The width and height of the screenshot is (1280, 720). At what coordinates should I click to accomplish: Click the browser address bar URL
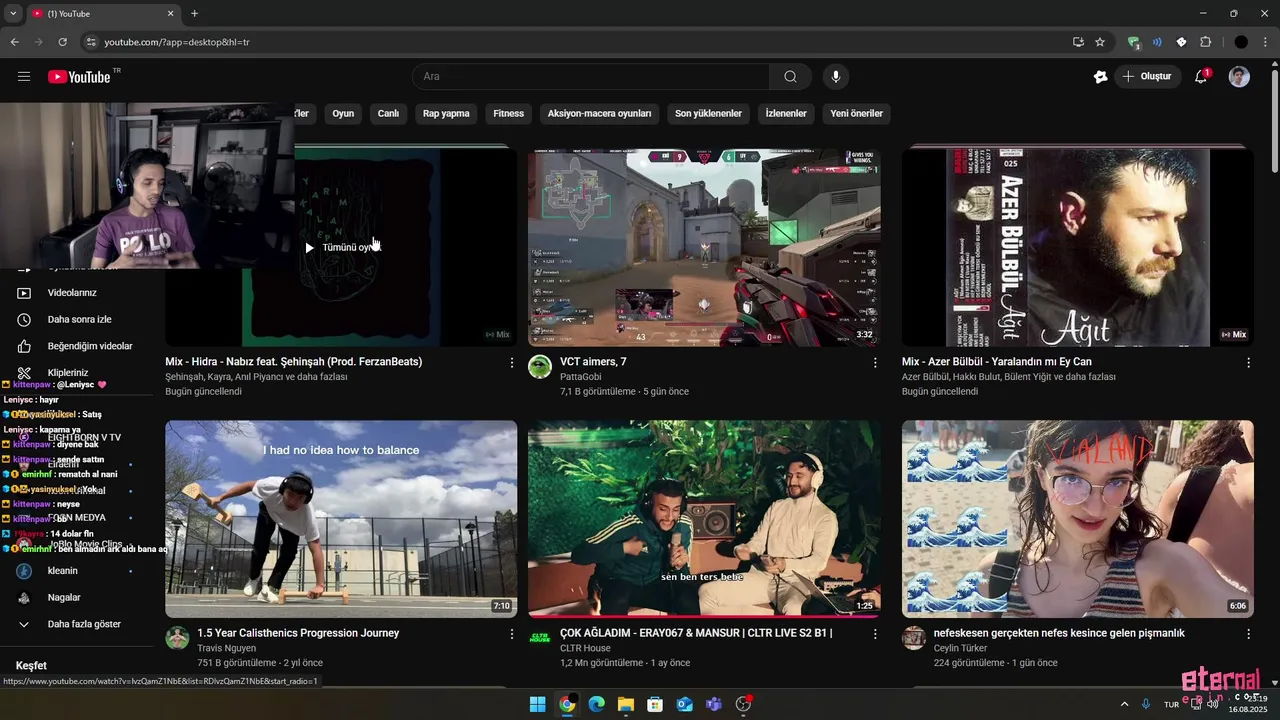tap(177, 42)
